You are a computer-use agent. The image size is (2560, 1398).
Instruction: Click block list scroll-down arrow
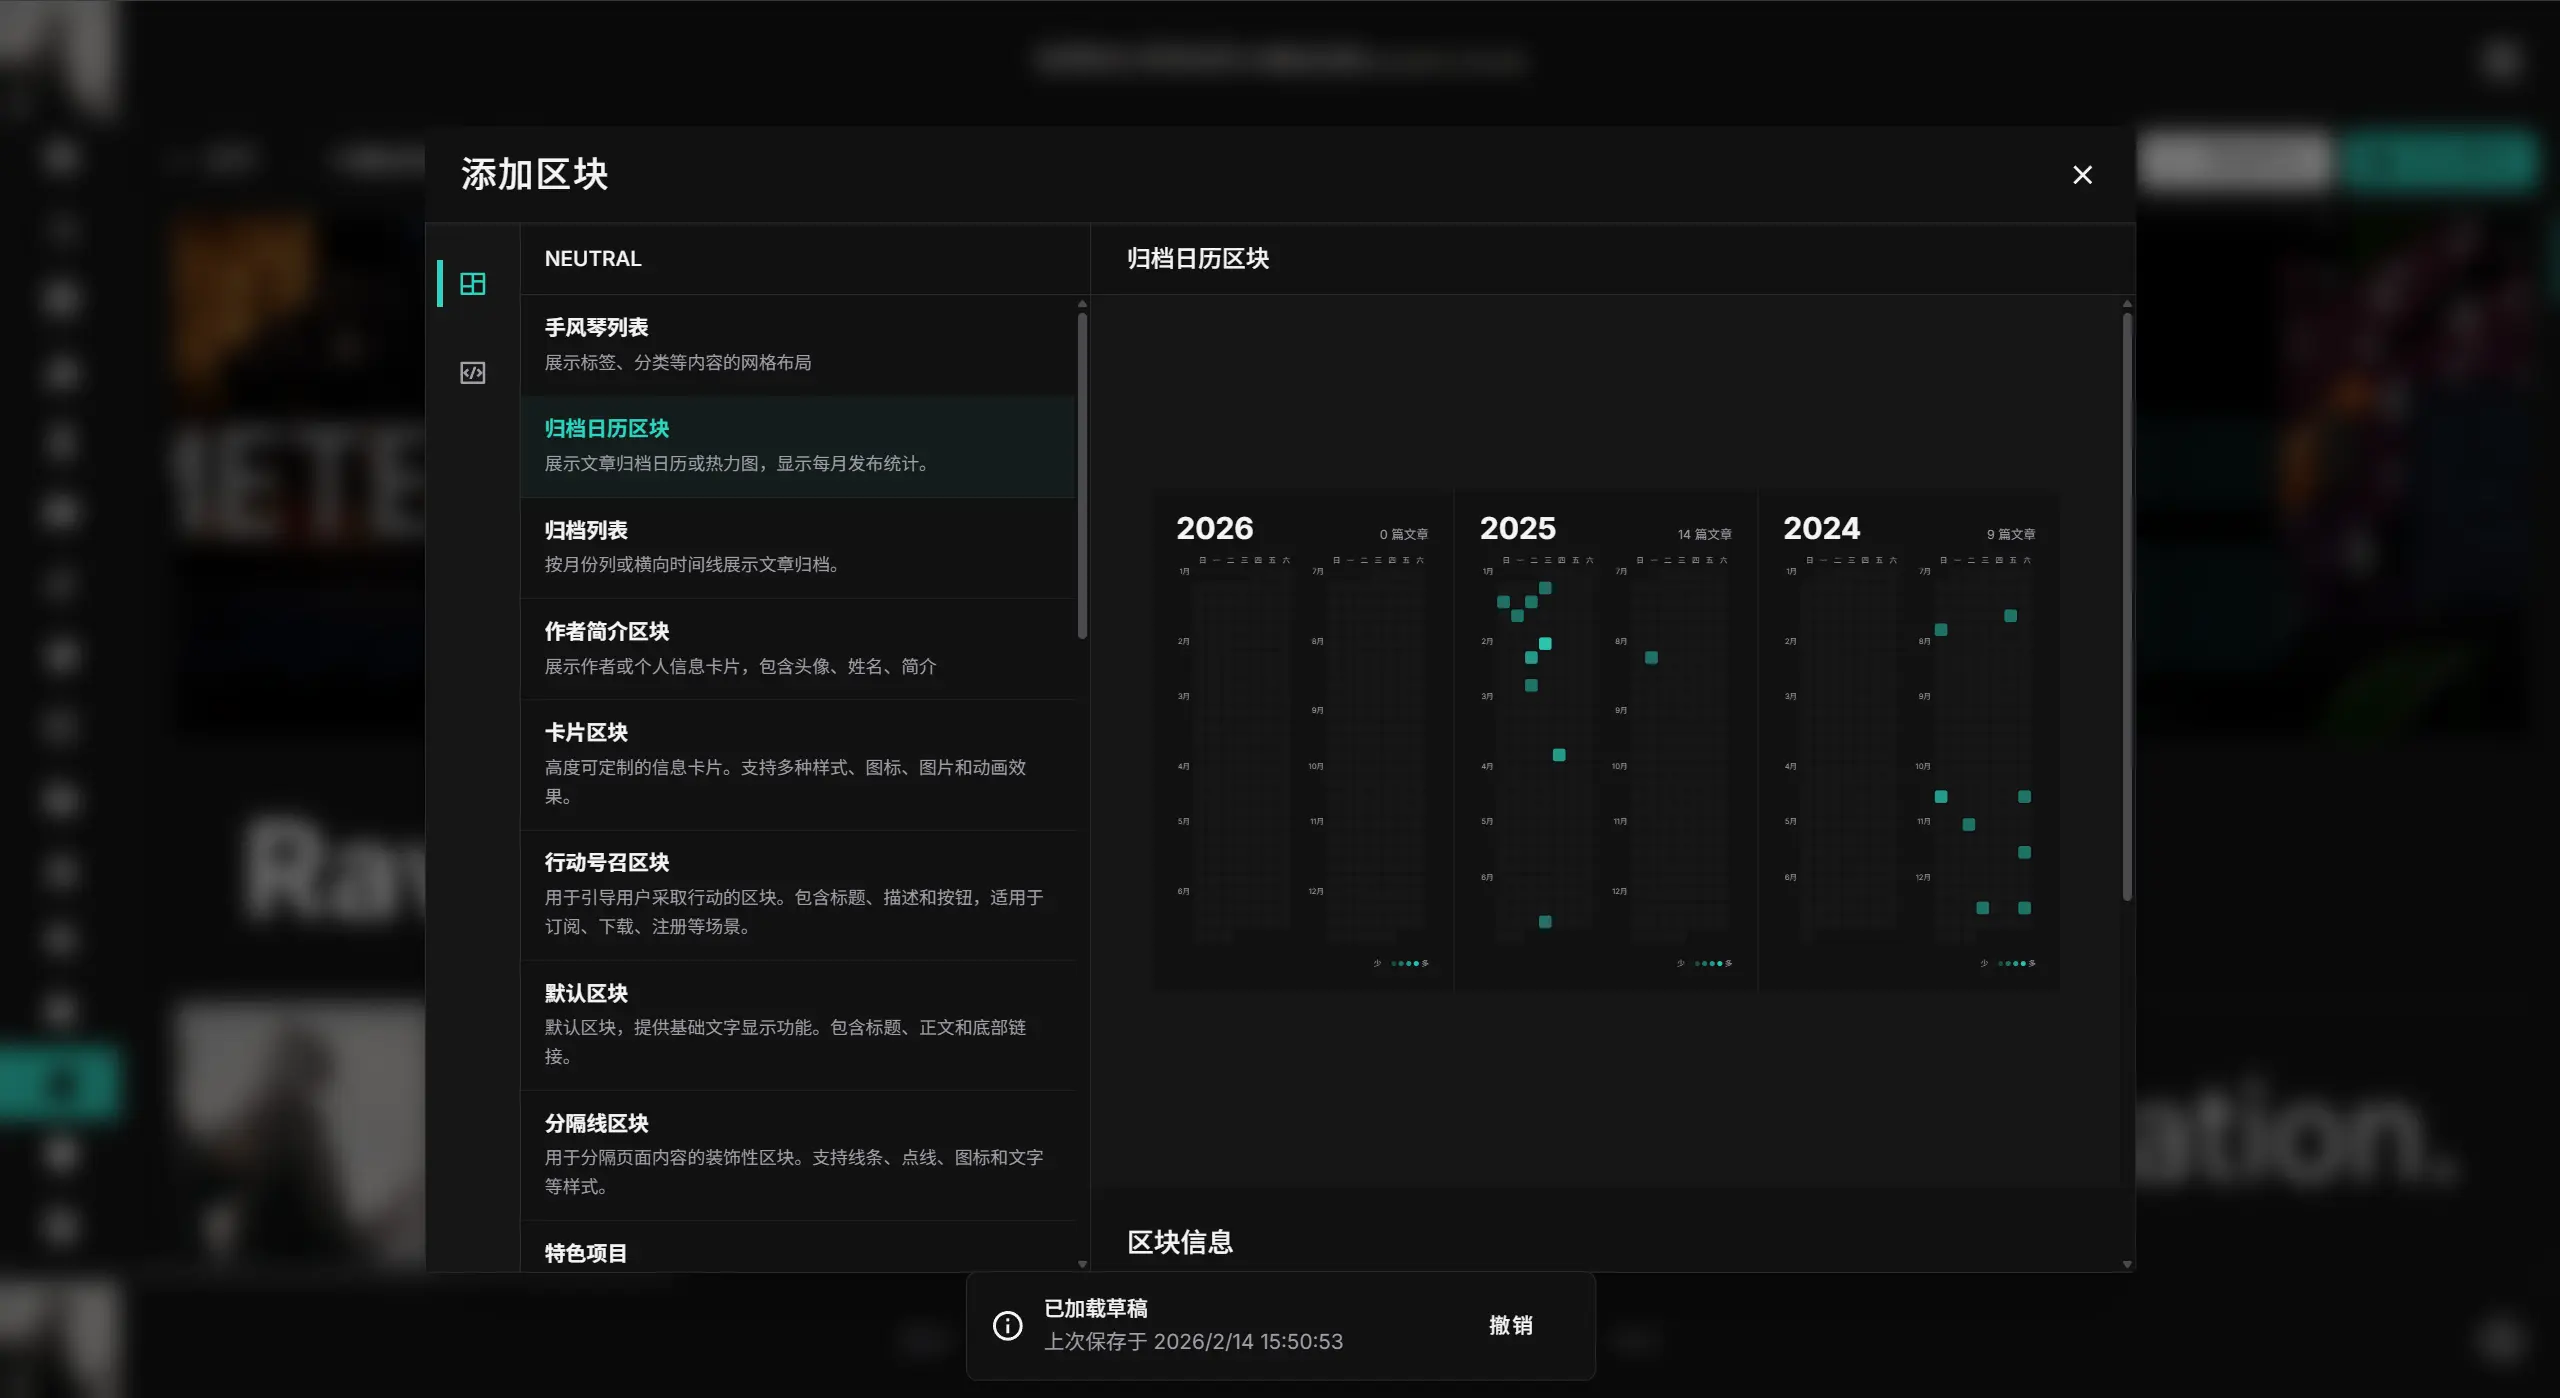point(1082,1264)
